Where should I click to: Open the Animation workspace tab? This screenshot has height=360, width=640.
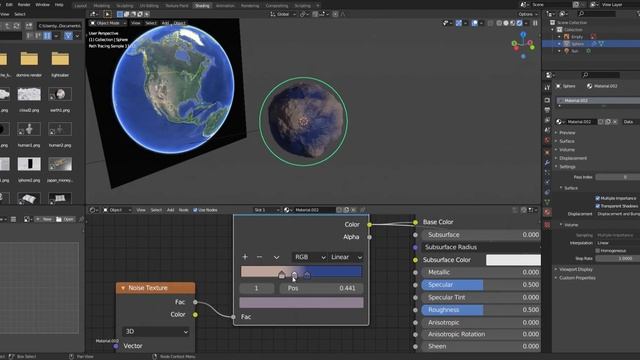pyautogui.click(x=225, y=6)
